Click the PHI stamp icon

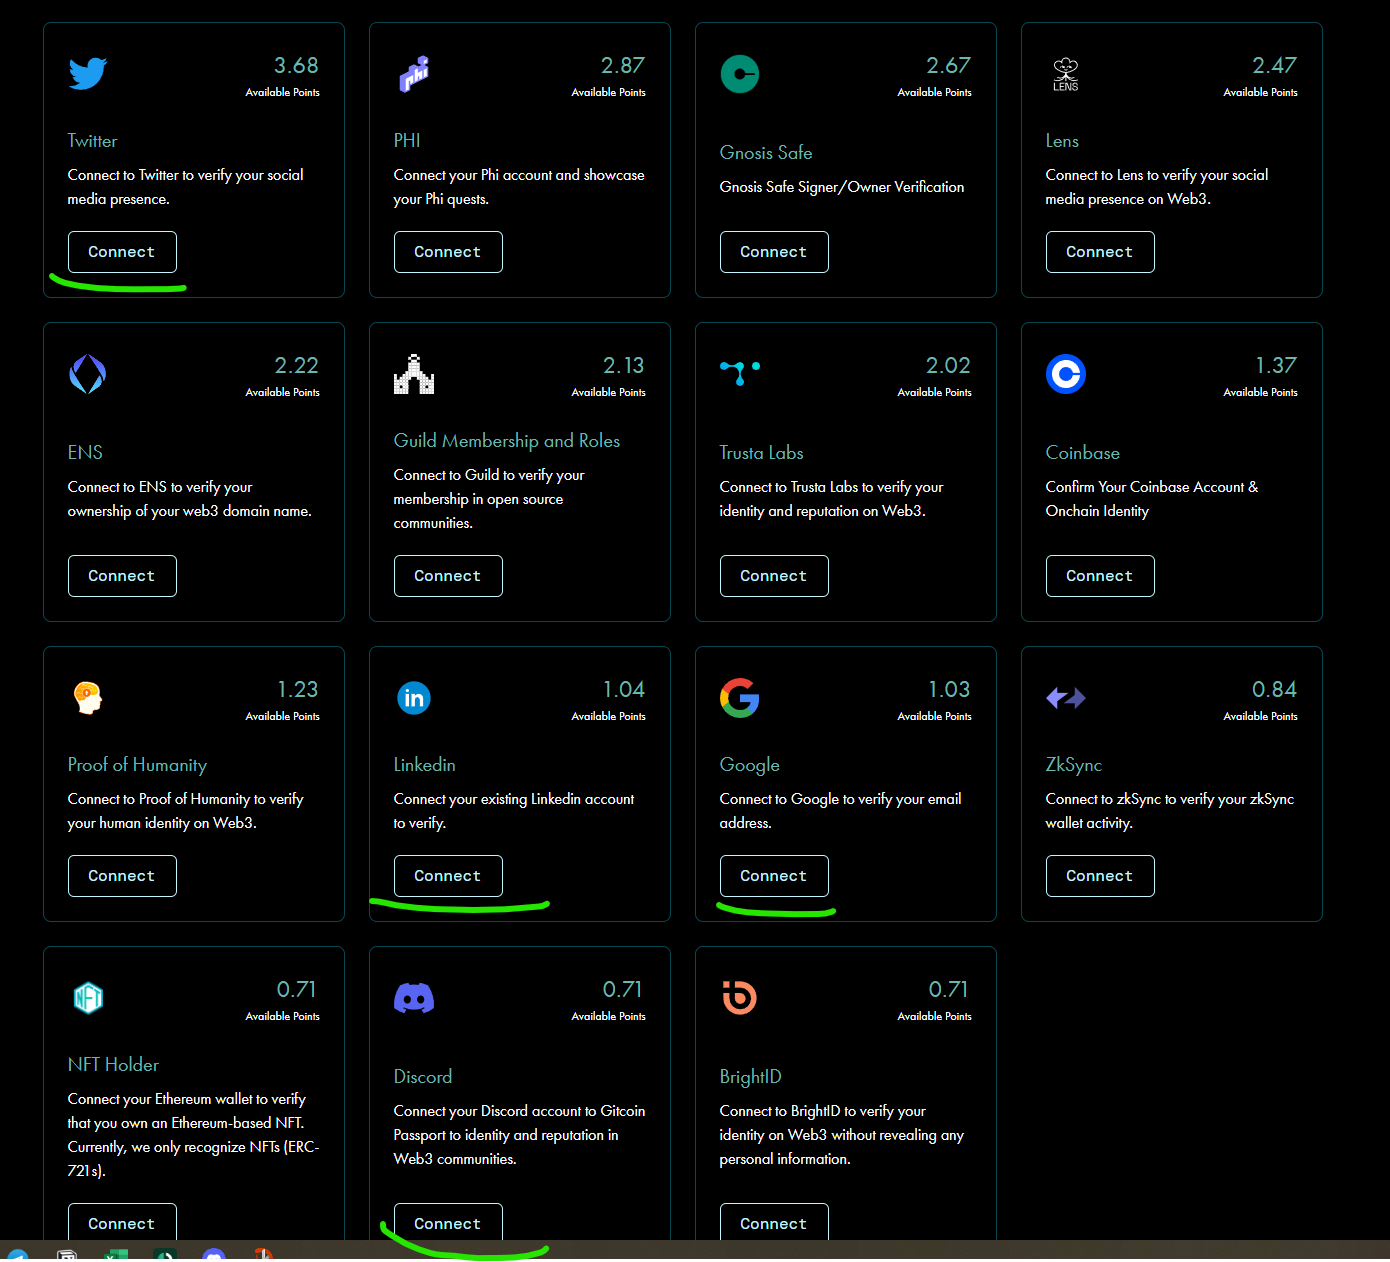point(414,74)
